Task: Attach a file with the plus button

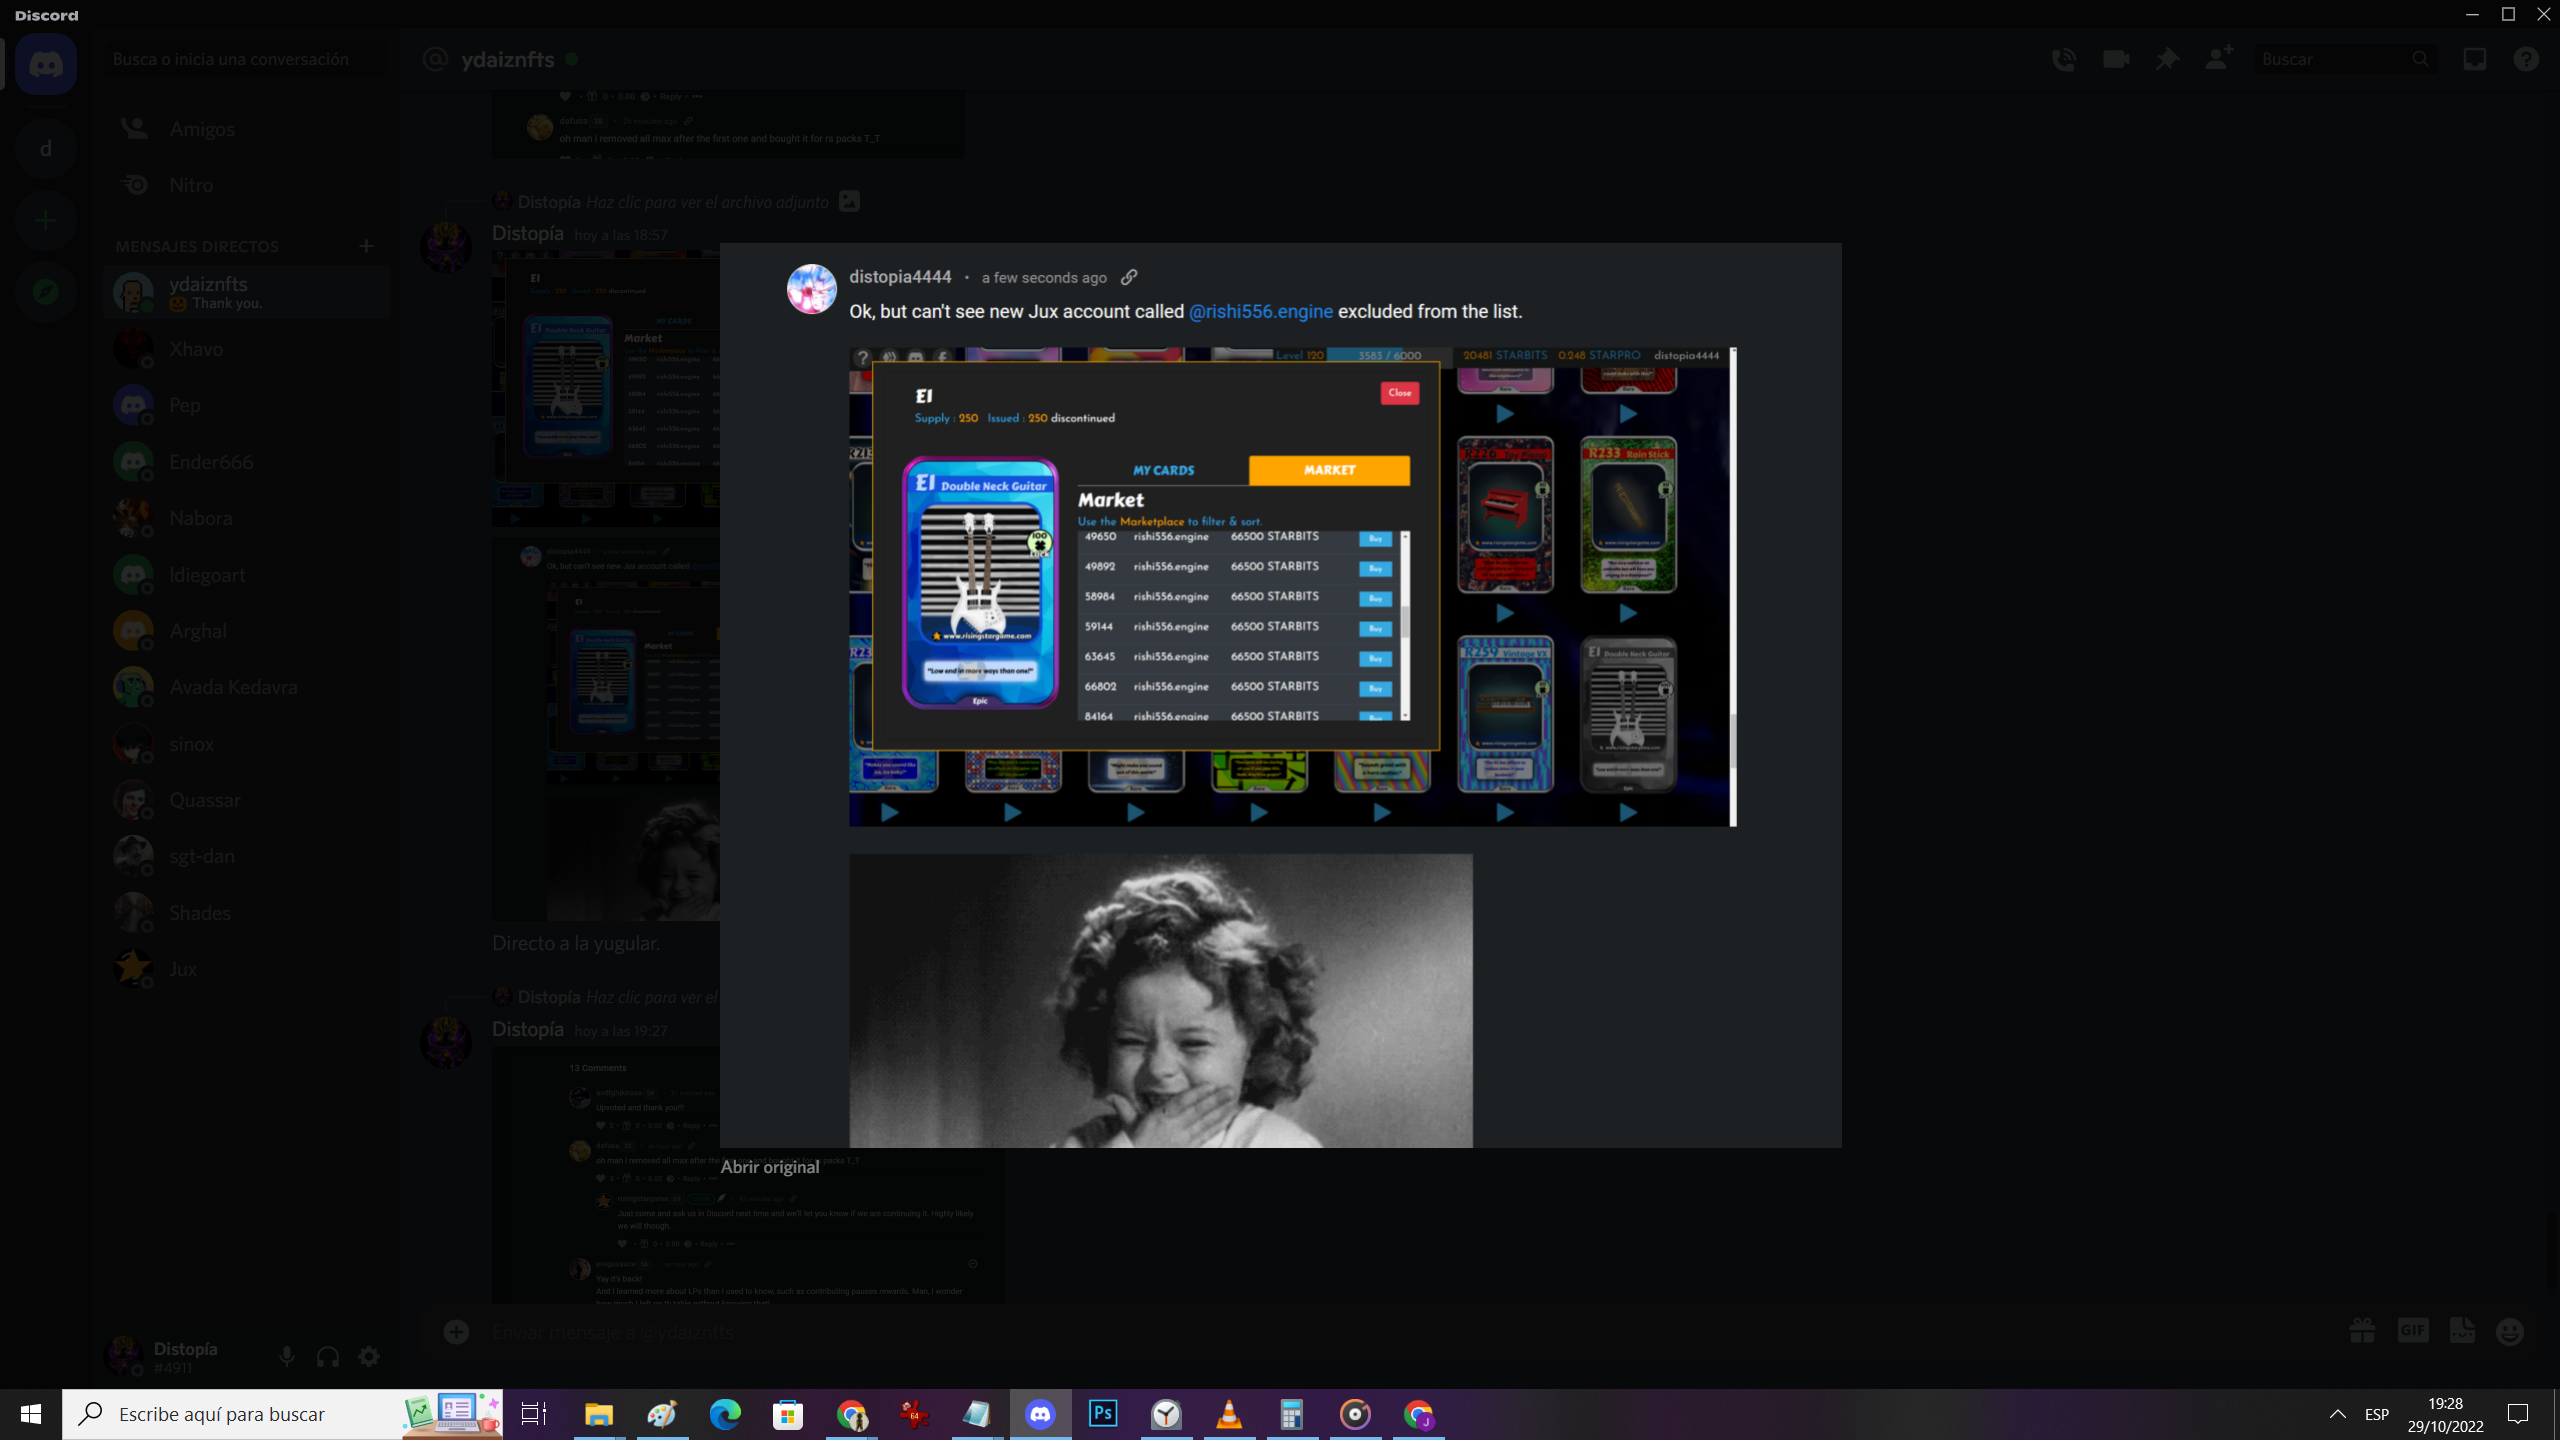Action: [456, 1332]
